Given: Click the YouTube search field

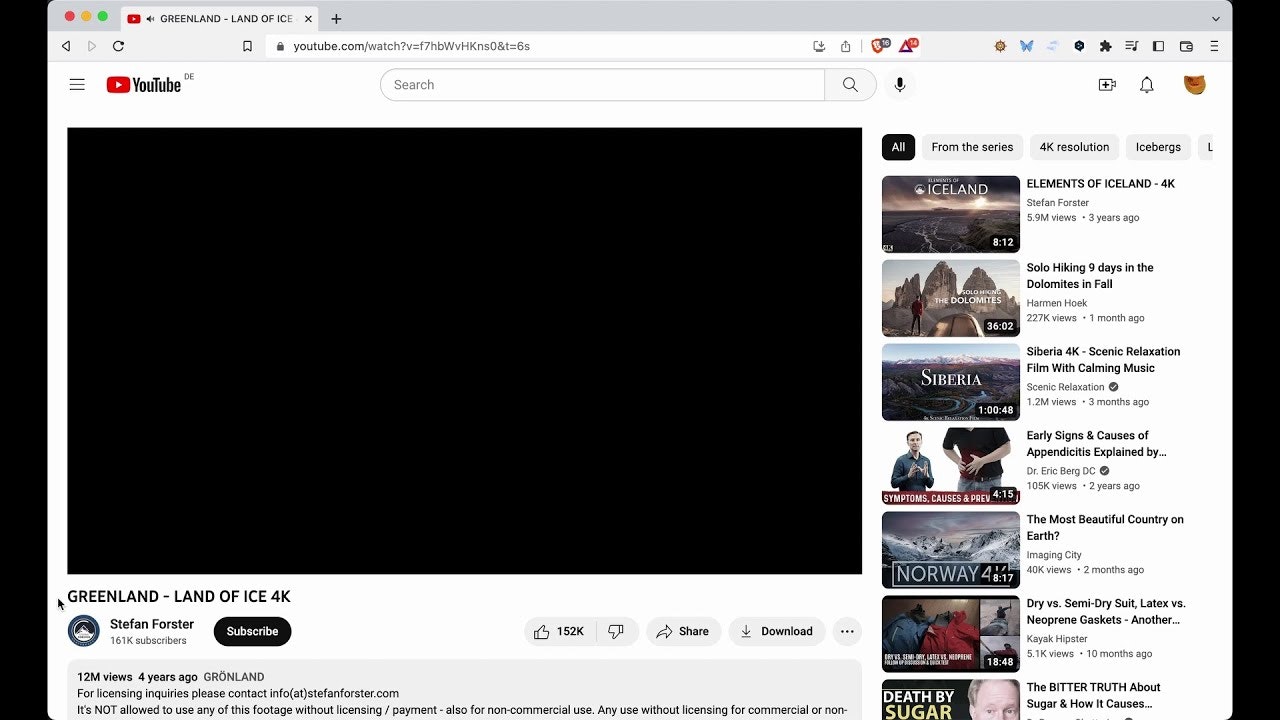Looking at the screenshot, I should (x=602, y=85).
